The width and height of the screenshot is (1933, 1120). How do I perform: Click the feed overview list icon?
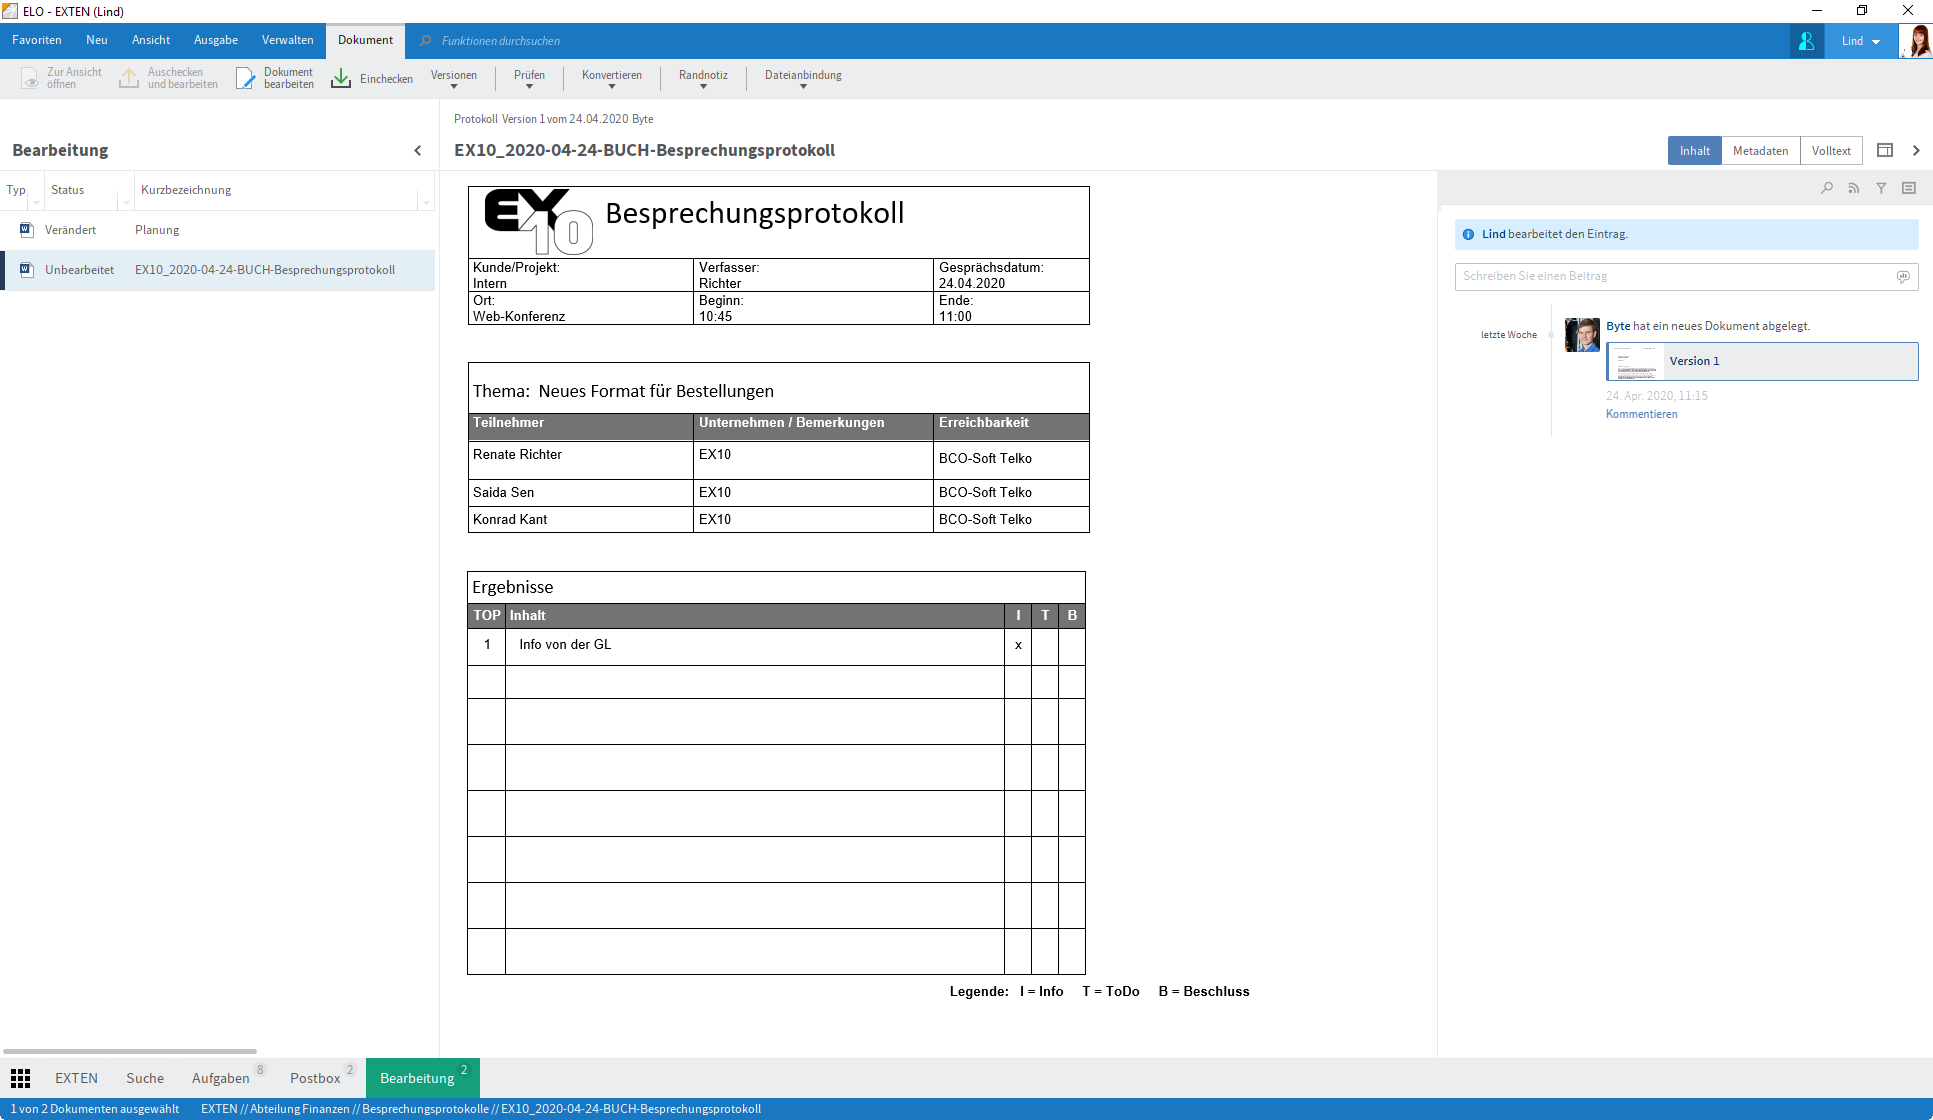1909,187
